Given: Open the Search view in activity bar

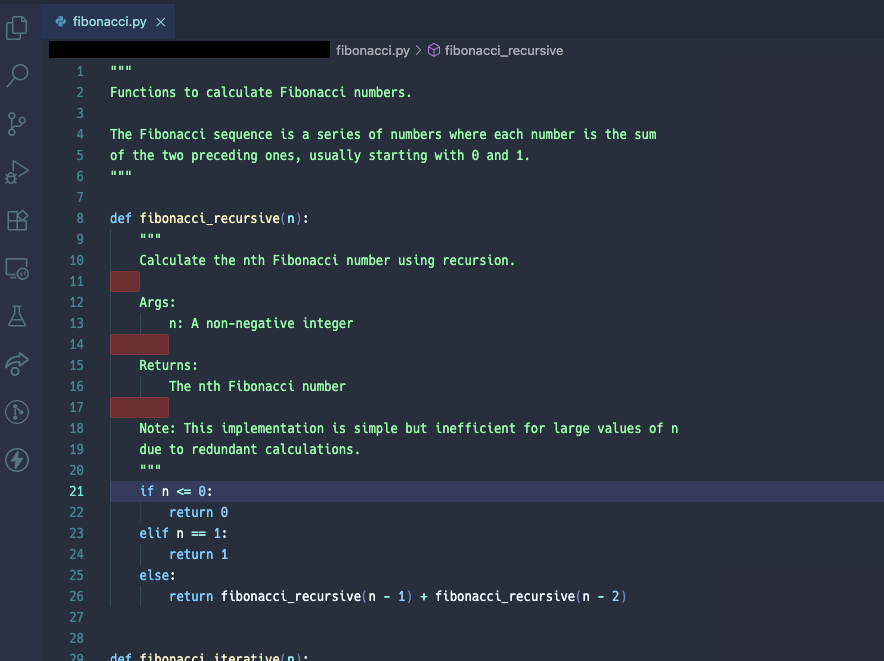Looking at the screenshot, I should coord(17,76).
